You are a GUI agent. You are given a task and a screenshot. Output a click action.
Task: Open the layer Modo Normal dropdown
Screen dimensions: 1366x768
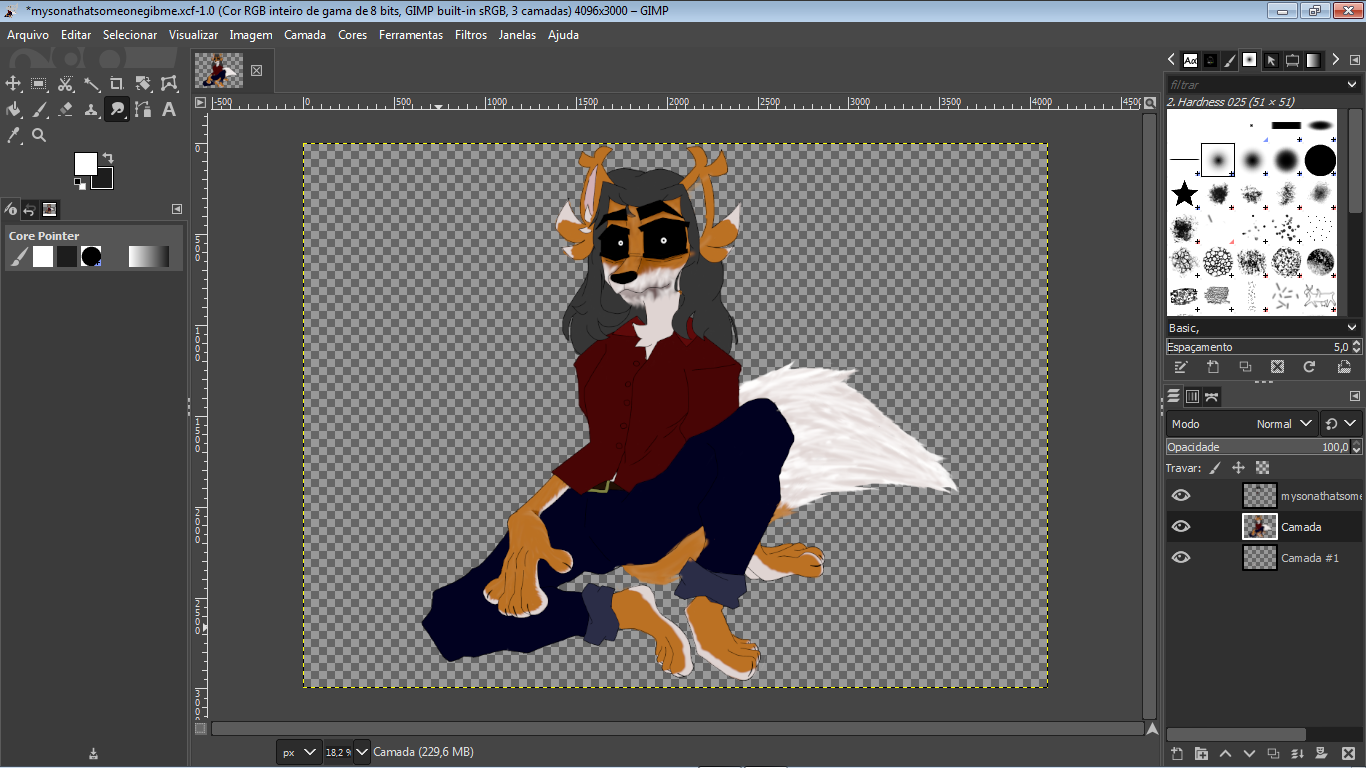point(1243,424)
